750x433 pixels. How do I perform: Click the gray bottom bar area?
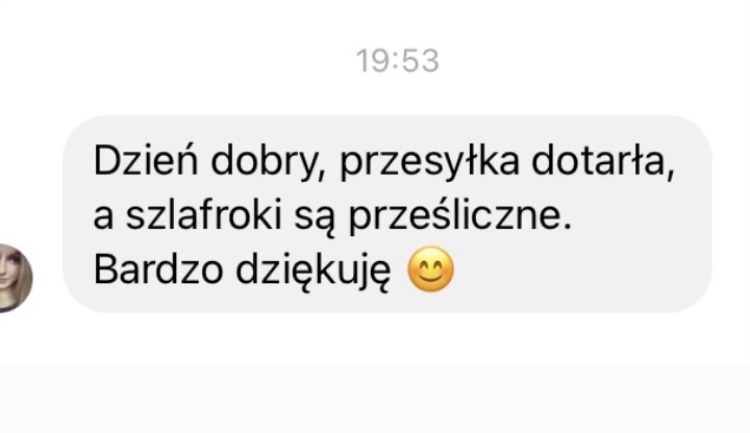[x=375, y=400]
